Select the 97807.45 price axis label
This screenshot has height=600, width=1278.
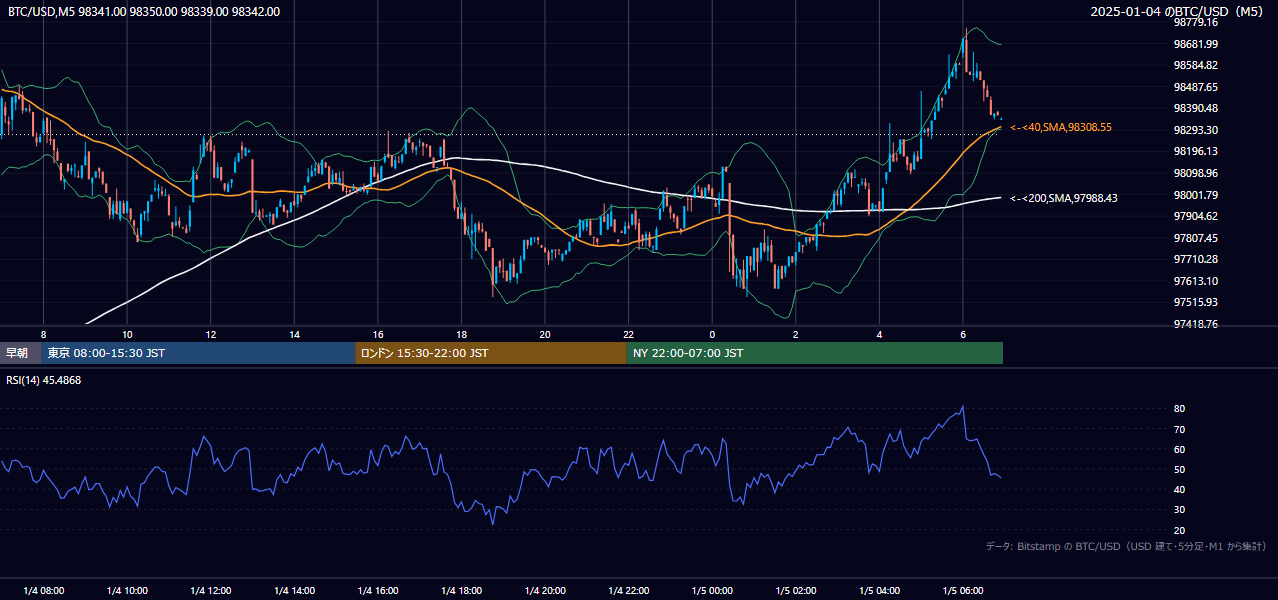(1196, 238)
